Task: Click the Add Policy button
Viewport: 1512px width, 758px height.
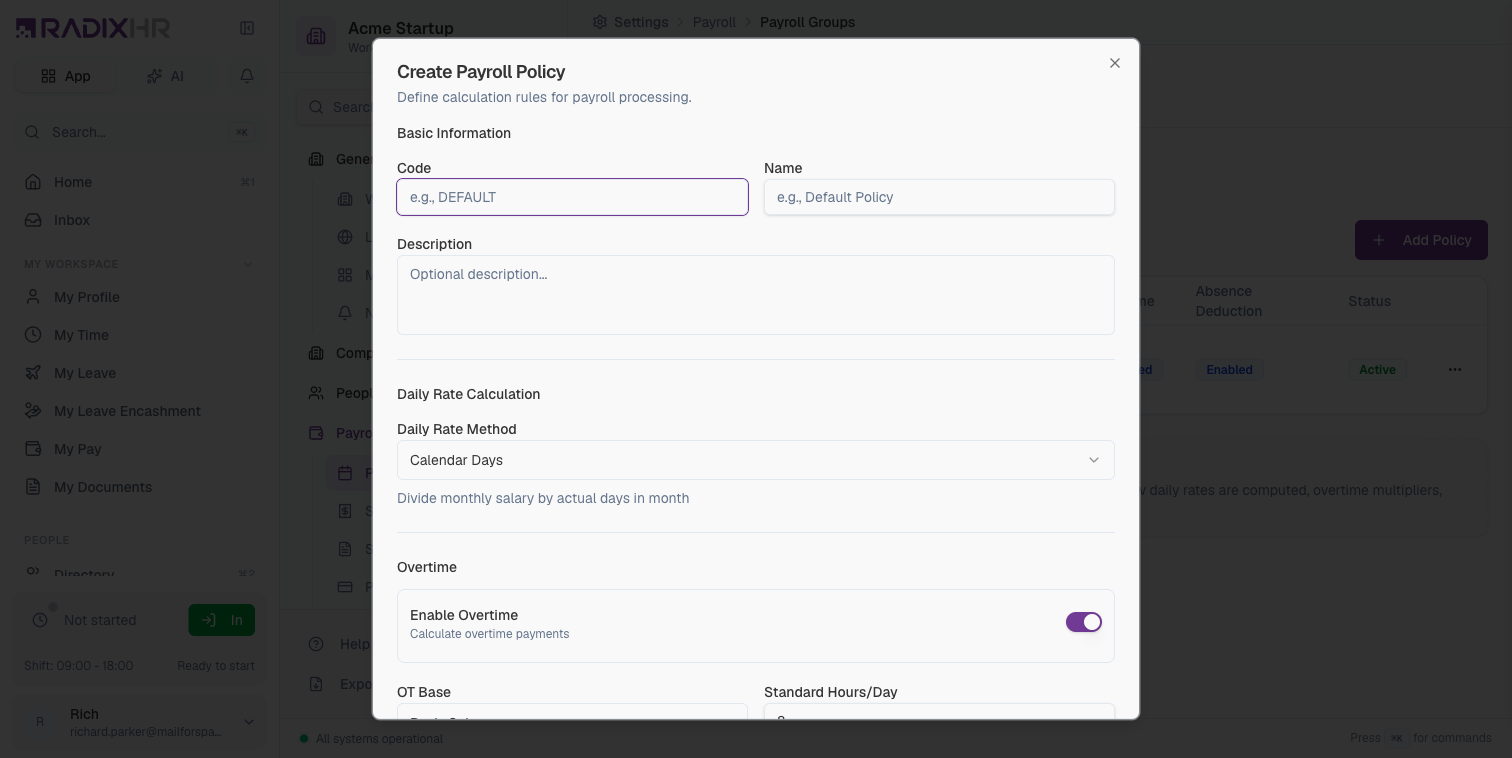Action: [1421, 240]
